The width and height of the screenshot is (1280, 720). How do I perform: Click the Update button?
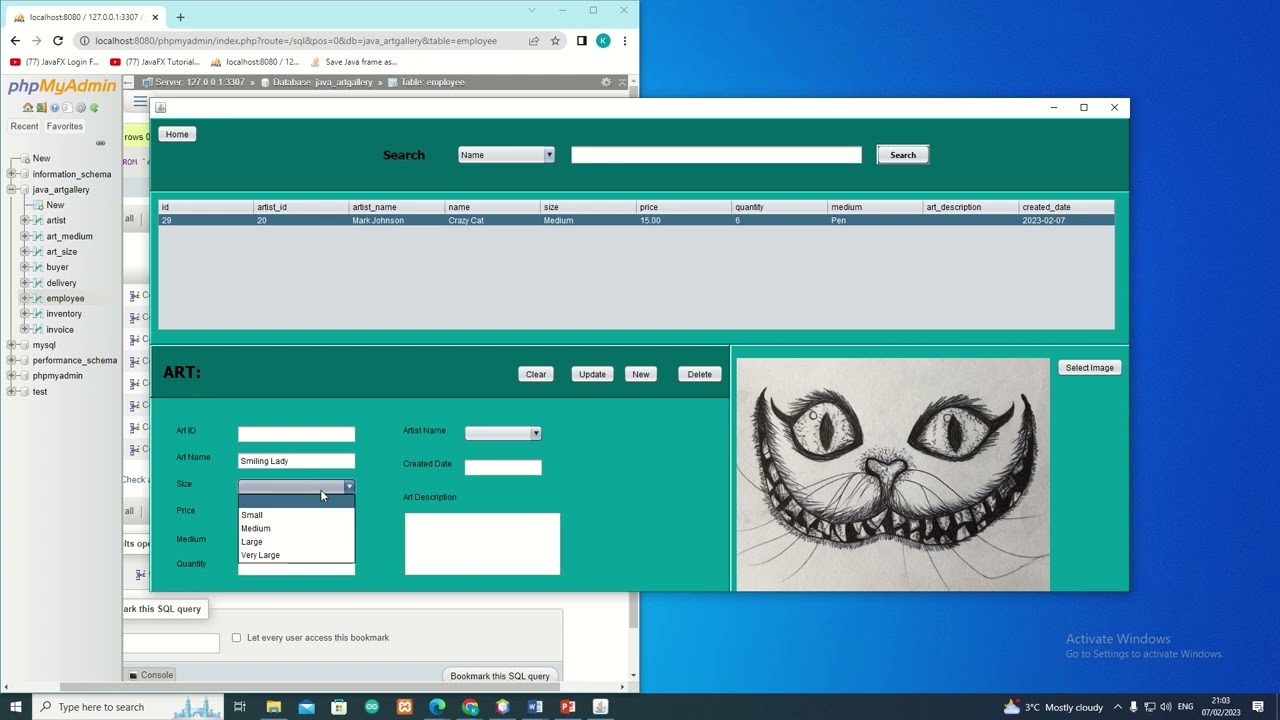coord(592,375)
